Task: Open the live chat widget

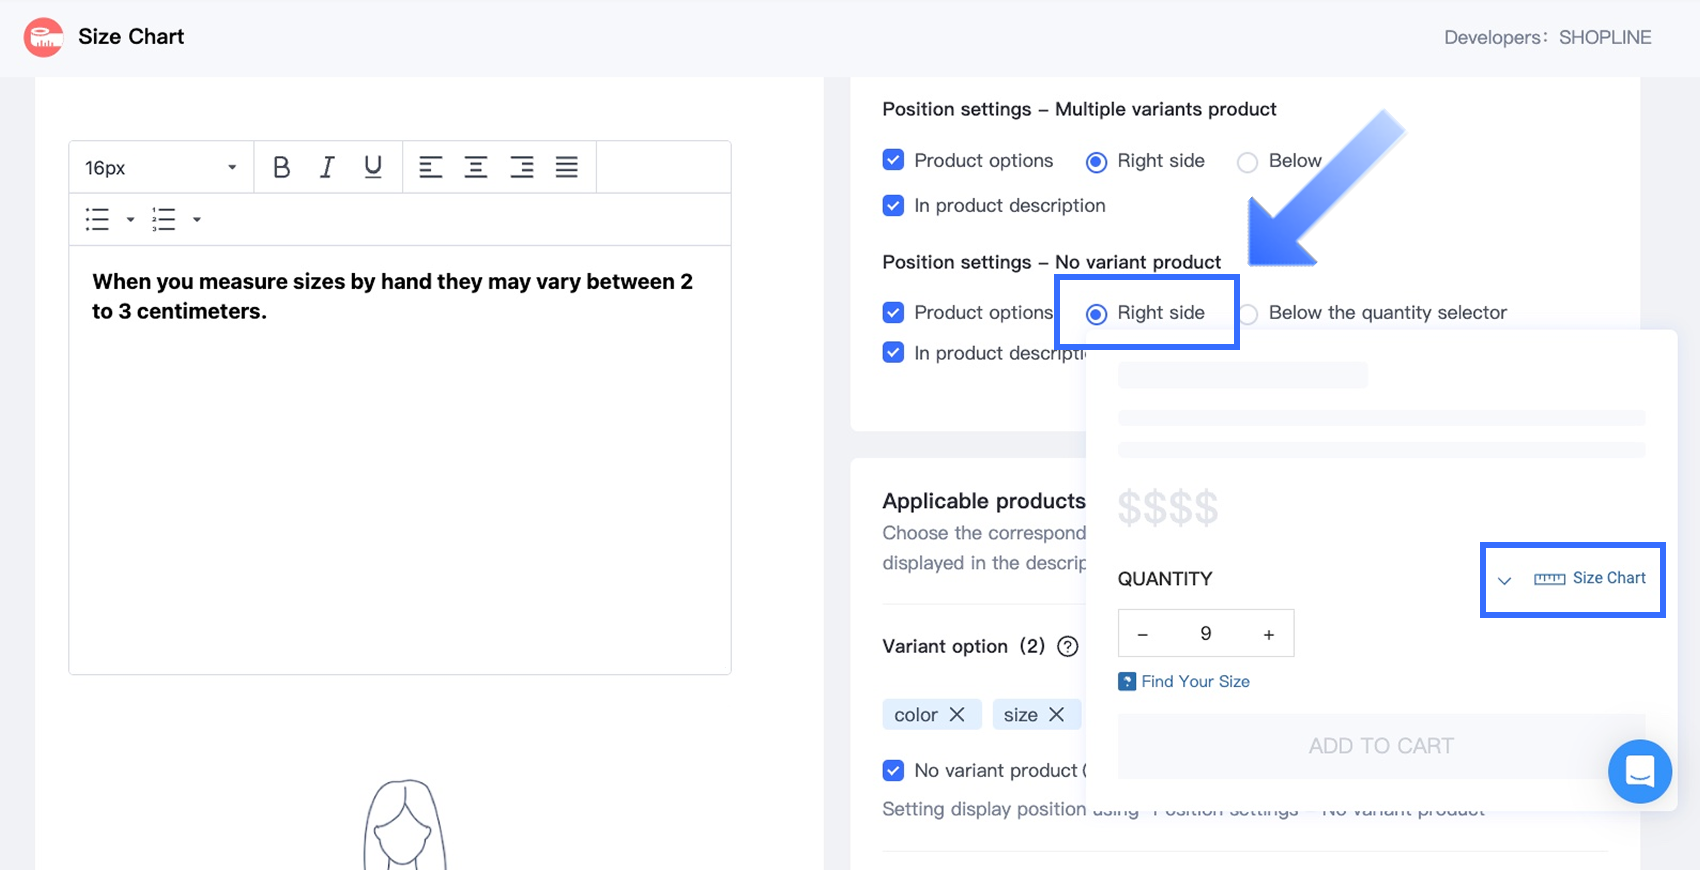Action: (1639, 771)
